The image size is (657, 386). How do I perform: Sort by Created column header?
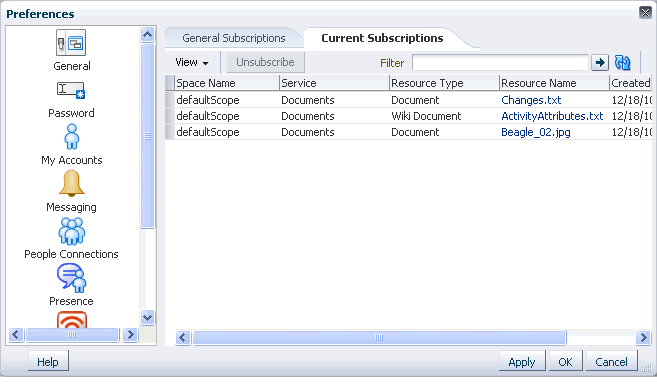(631, 83)
